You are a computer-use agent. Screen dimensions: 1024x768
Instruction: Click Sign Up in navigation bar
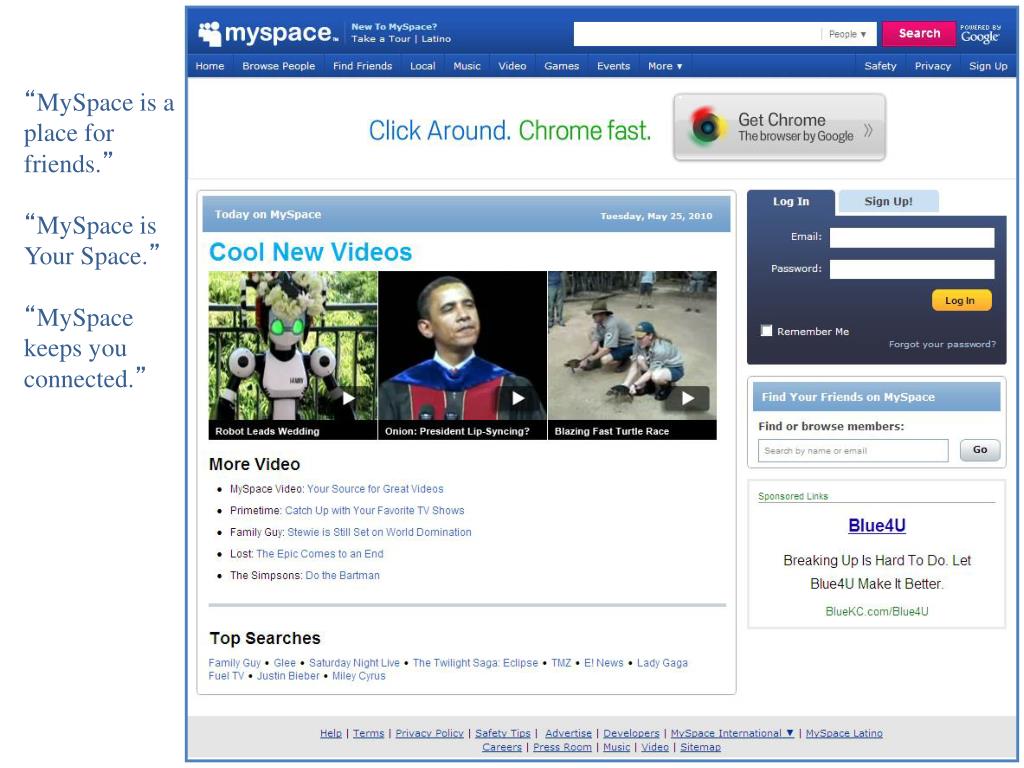(988, 66)
